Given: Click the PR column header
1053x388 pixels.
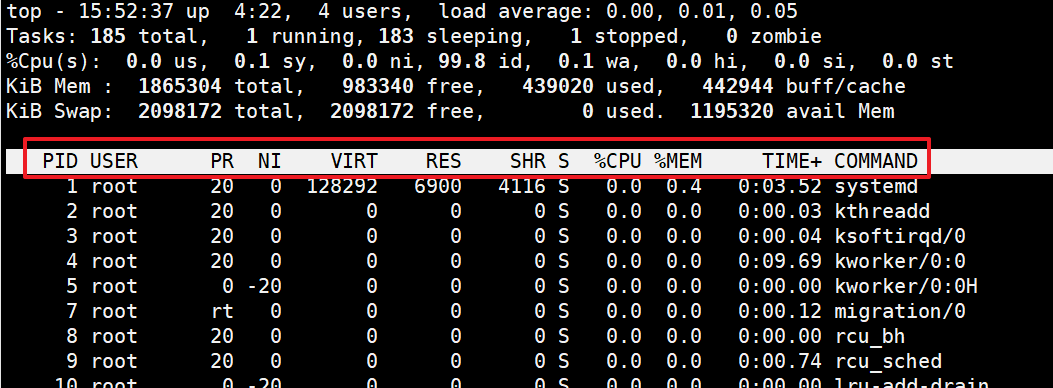Looking at the screenshot, I should click(x=222, y=161).
